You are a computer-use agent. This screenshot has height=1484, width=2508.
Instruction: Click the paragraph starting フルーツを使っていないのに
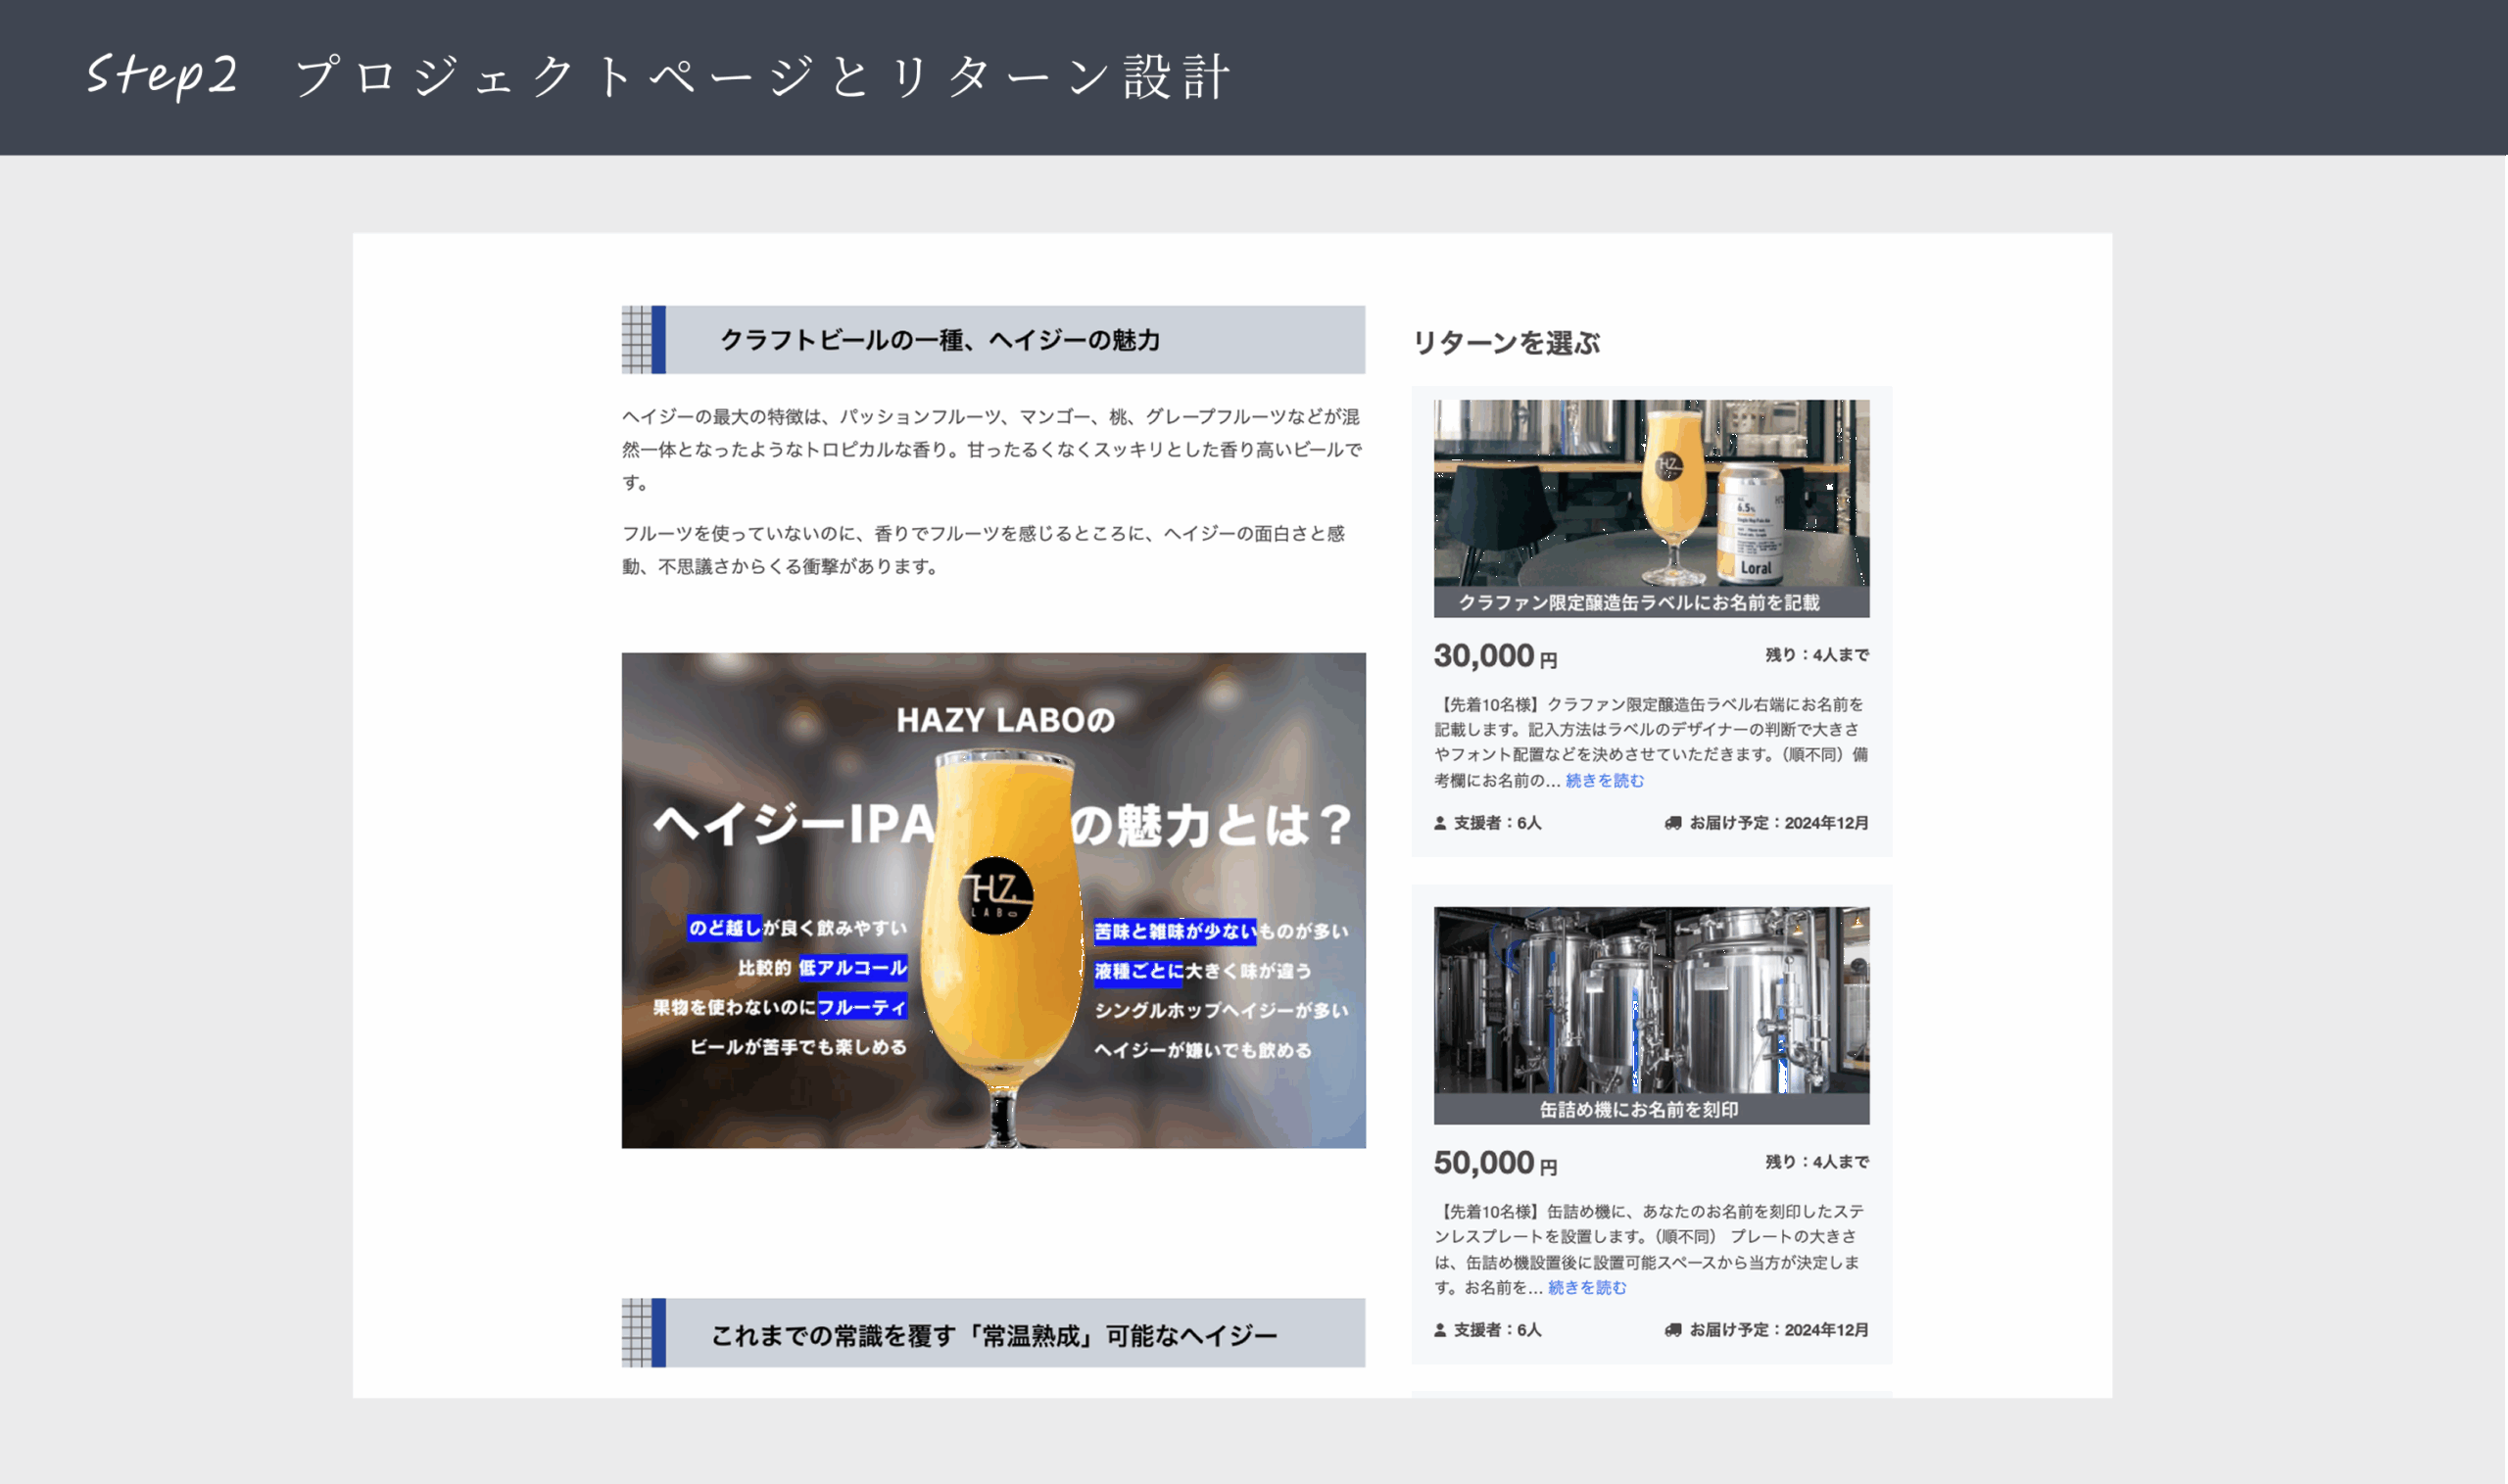click(x=984, y=550)
